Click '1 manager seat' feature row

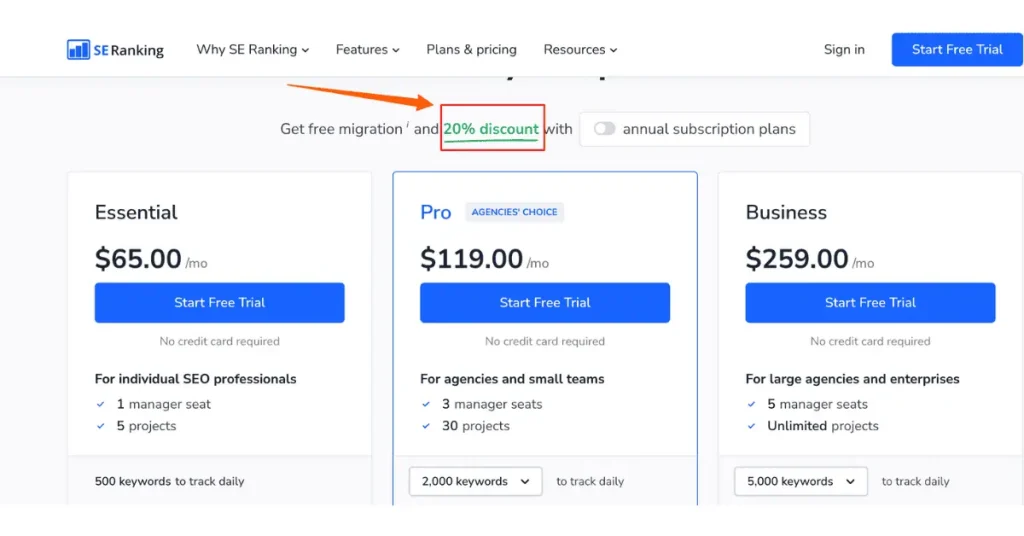[153, 404]
